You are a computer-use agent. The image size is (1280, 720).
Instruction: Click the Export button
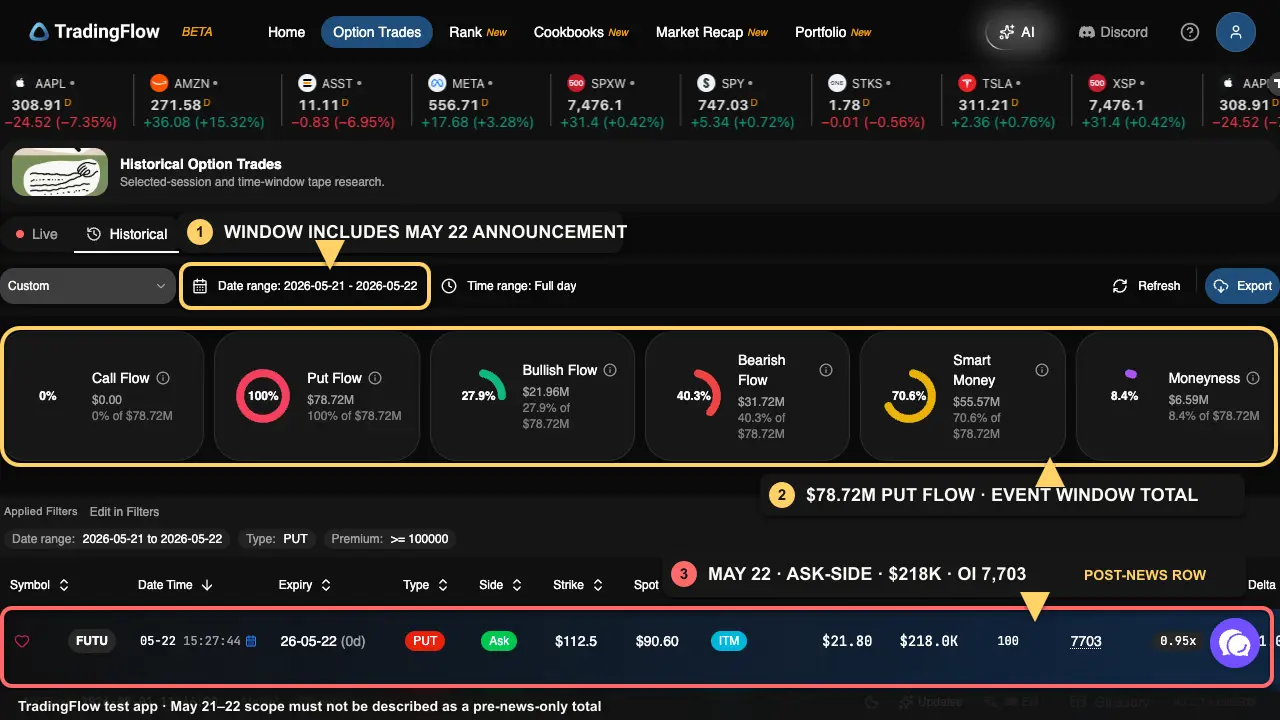tap(1242, 286)
